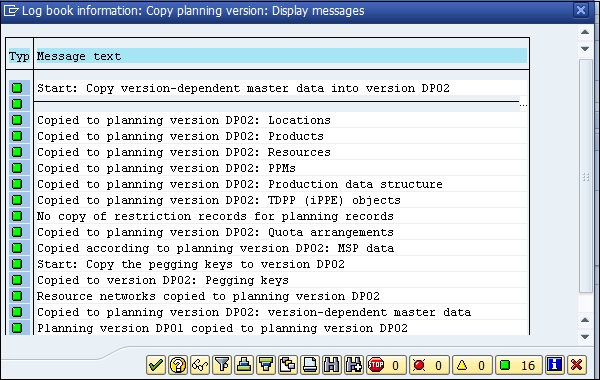Show warnings via yellow triangle 0 button
Image resolution: width=600 pixels, height=380 pixels.
coord(473,365)
